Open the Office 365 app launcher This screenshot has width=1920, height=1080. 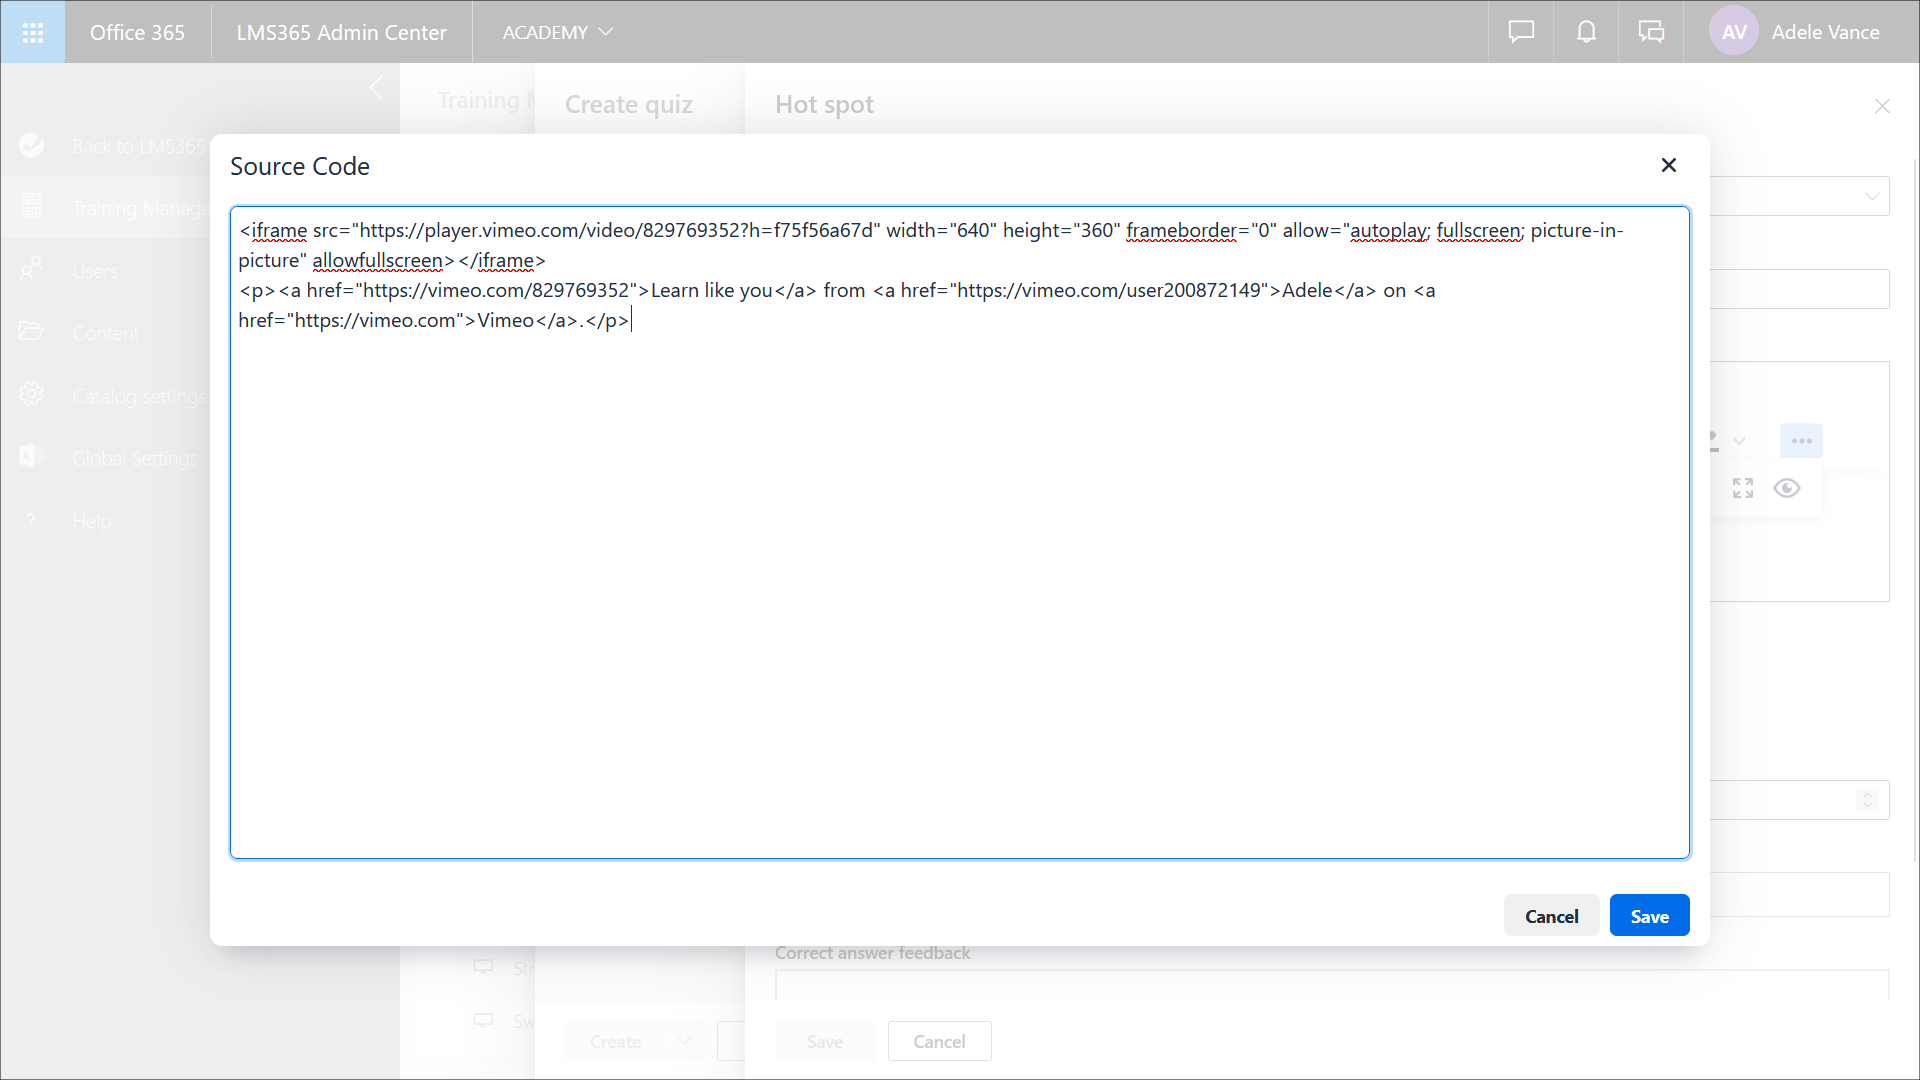pyautogui.click(x=32, y=32)
